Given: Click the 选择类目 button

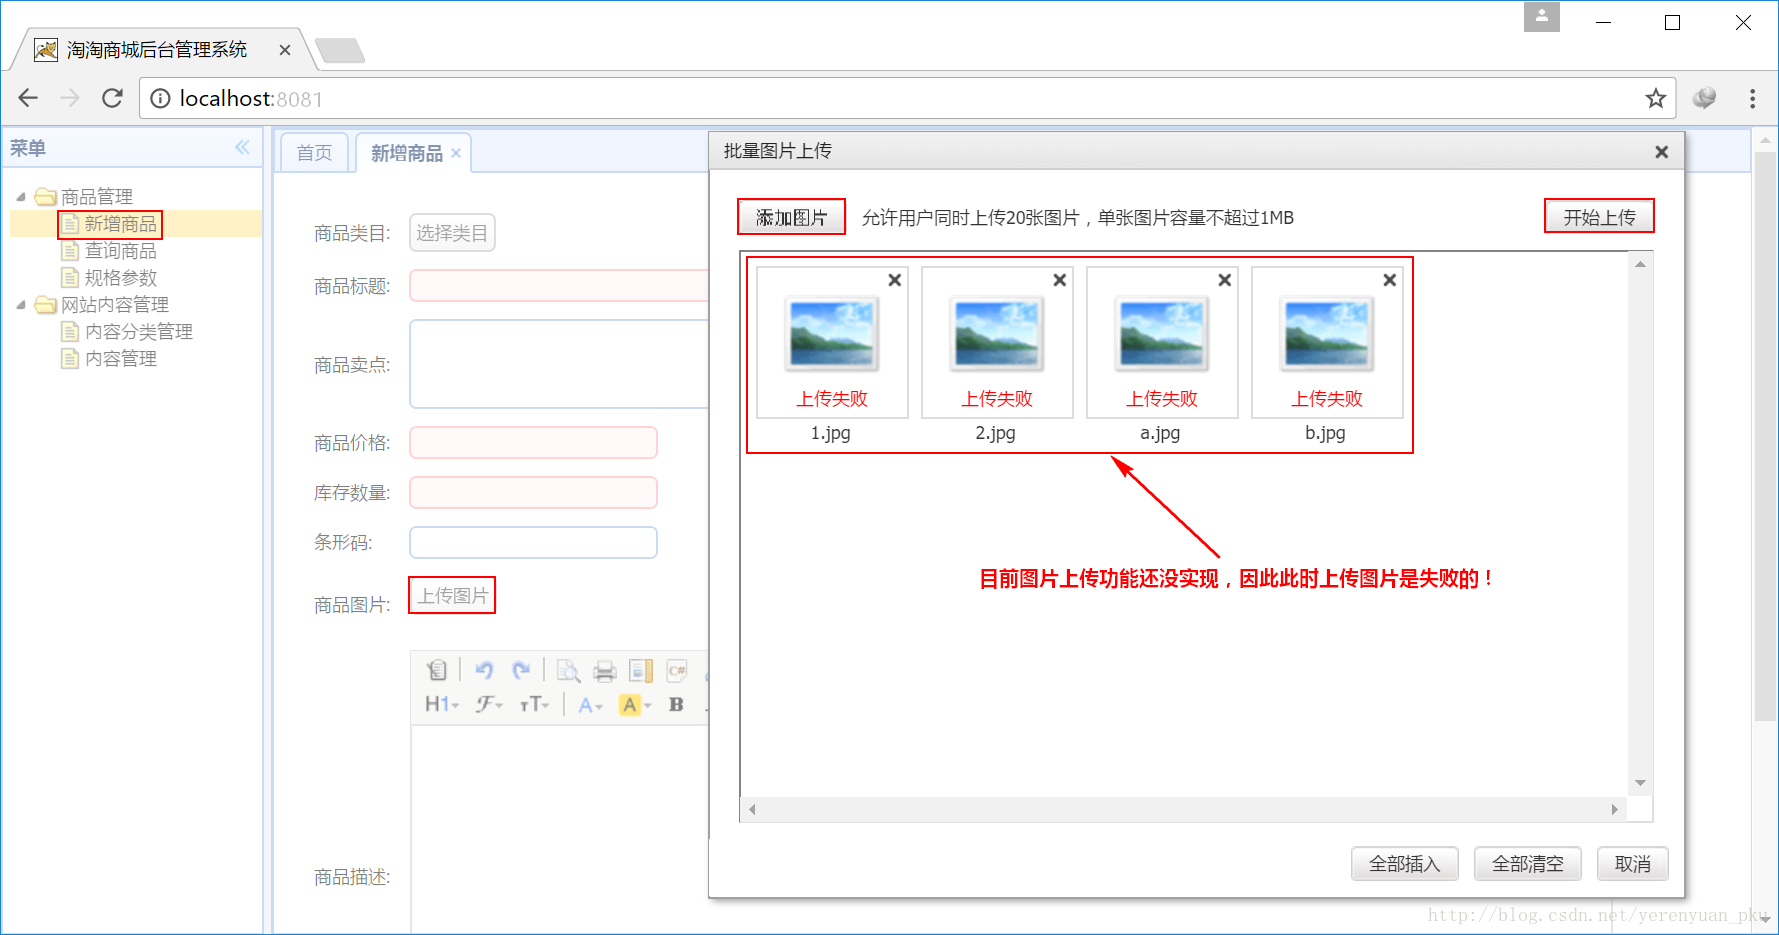Looking at the screenshot, I should point(452,233).
